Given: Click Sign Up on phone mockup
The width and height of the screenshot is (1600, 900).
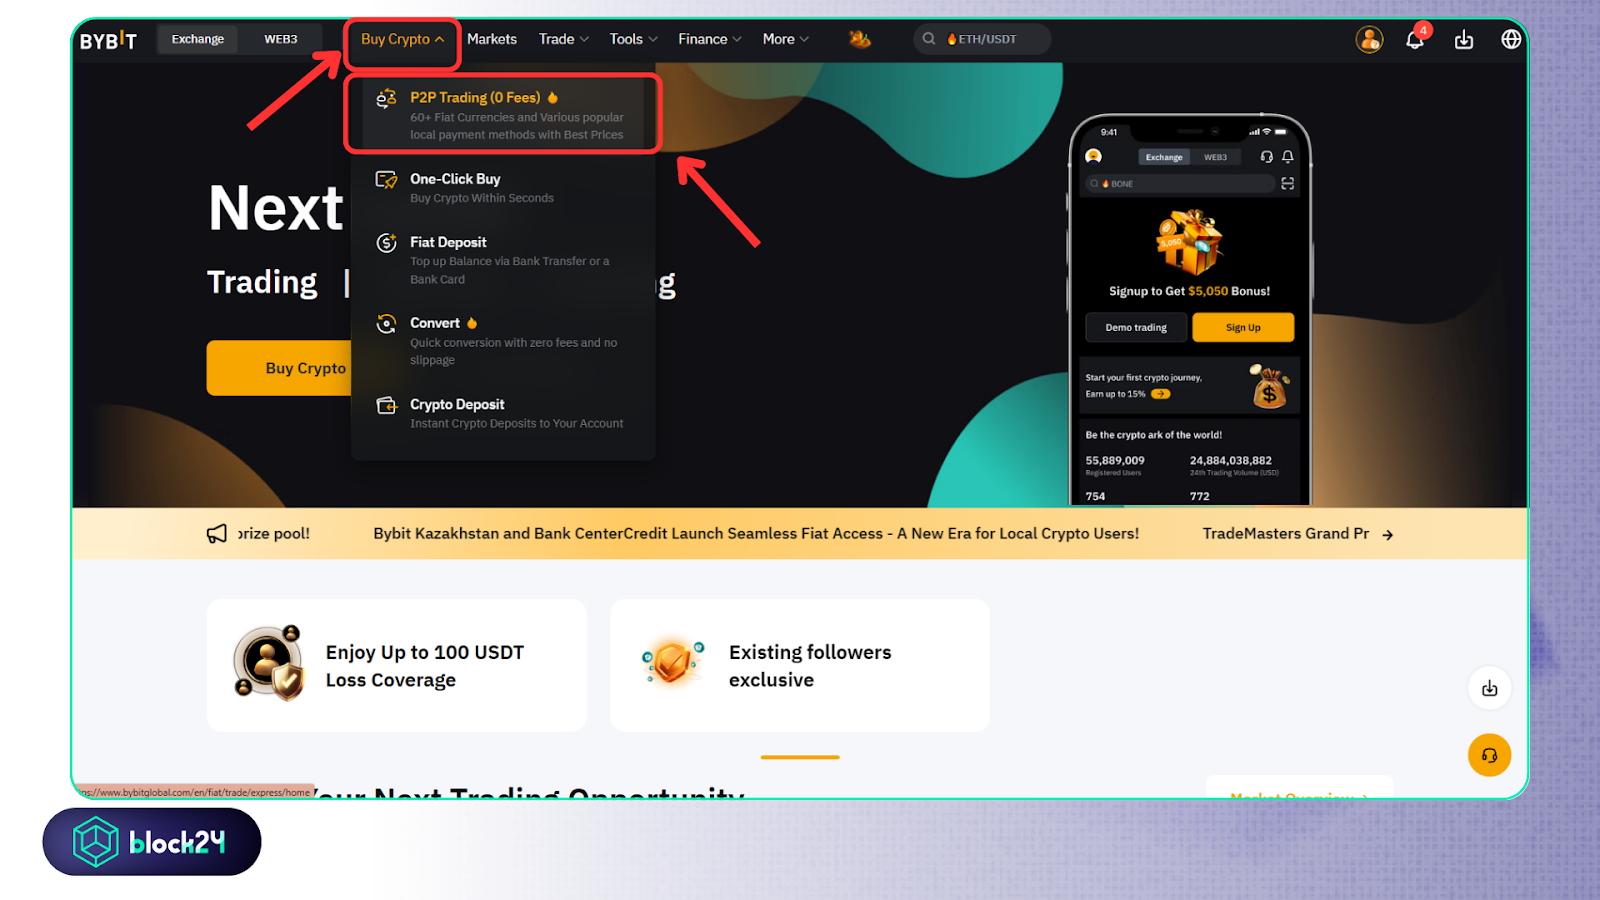Looking at the screenshot, I should [x=1243, y=328].
